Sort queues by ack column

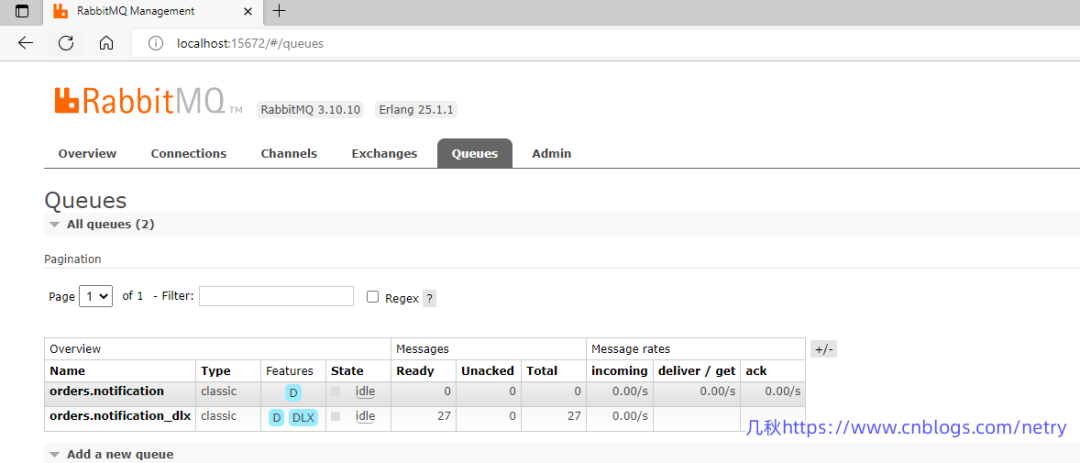pyautogui.click(x=756, y=371)
